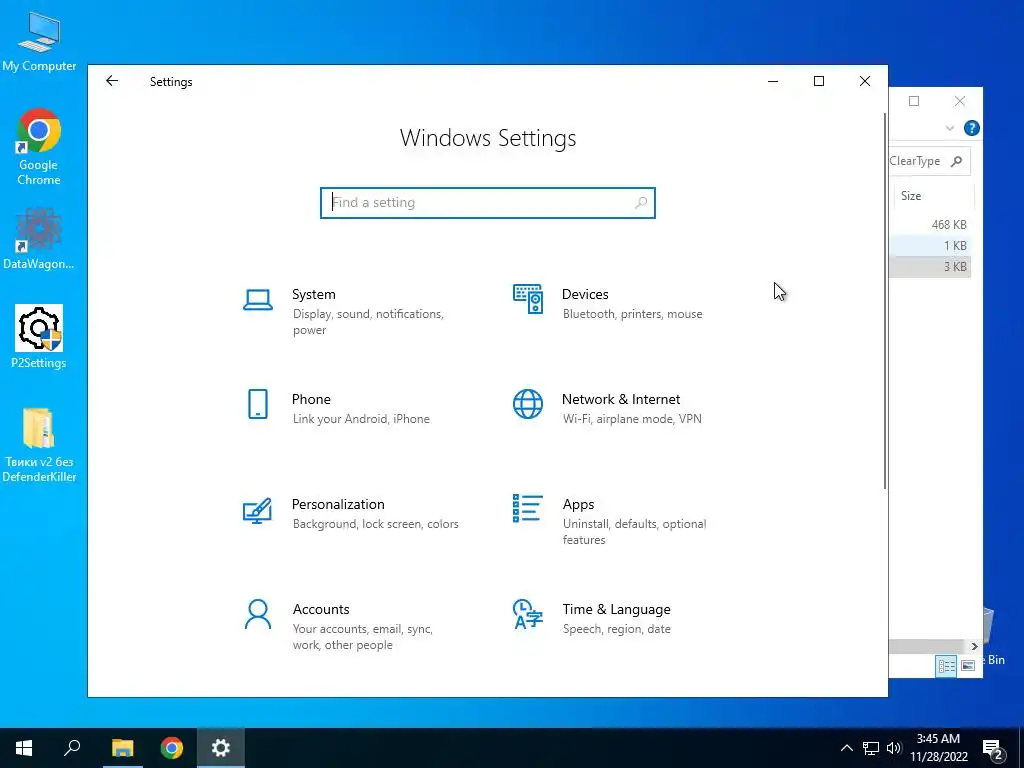Open Devices settings heading
The width and height of the screenshot is (1024, 768).
pos(585,294)
